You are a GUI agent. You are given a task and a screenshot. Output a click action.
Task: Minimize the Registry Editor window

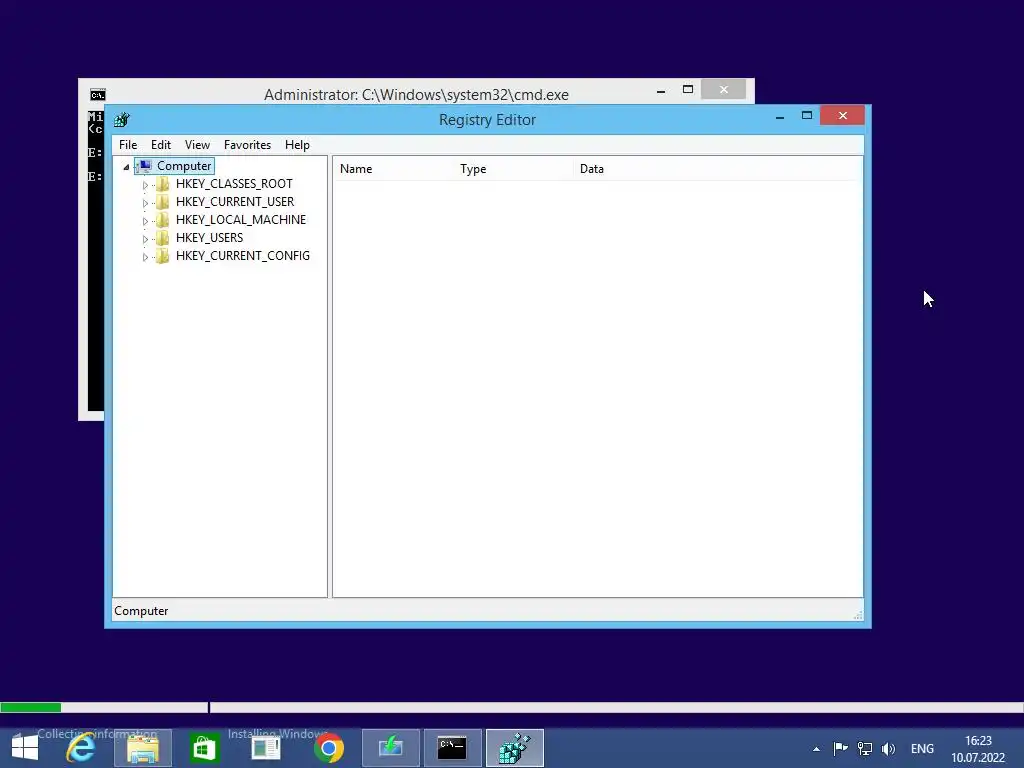point(780,116)
